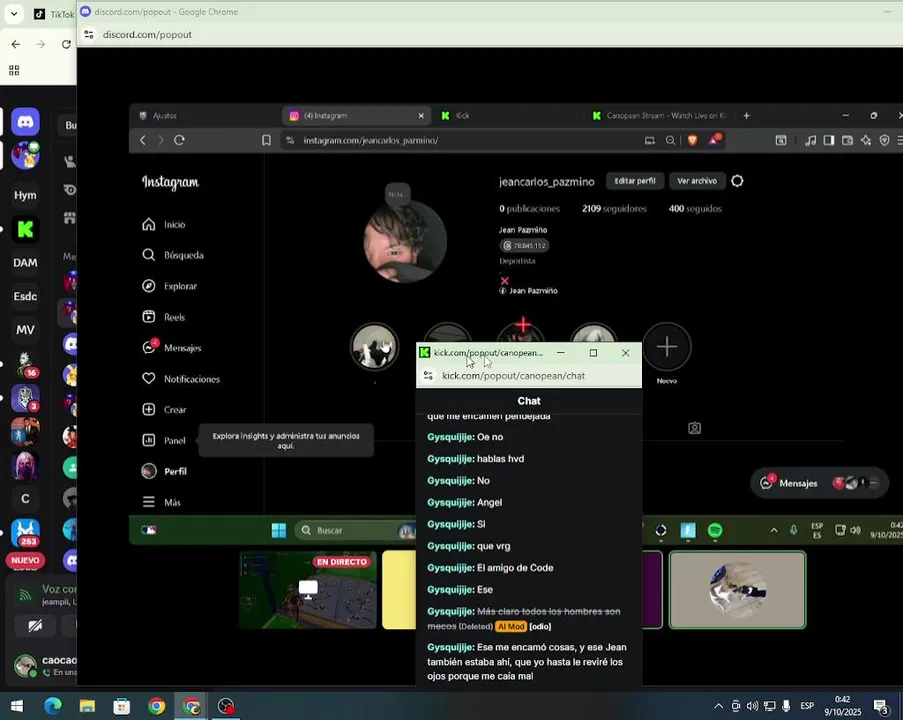The height and width of the screenshot is (720, 903).
Task: Click Brave back arrow button
Action: pyautogui.click(x=143, y=140)
